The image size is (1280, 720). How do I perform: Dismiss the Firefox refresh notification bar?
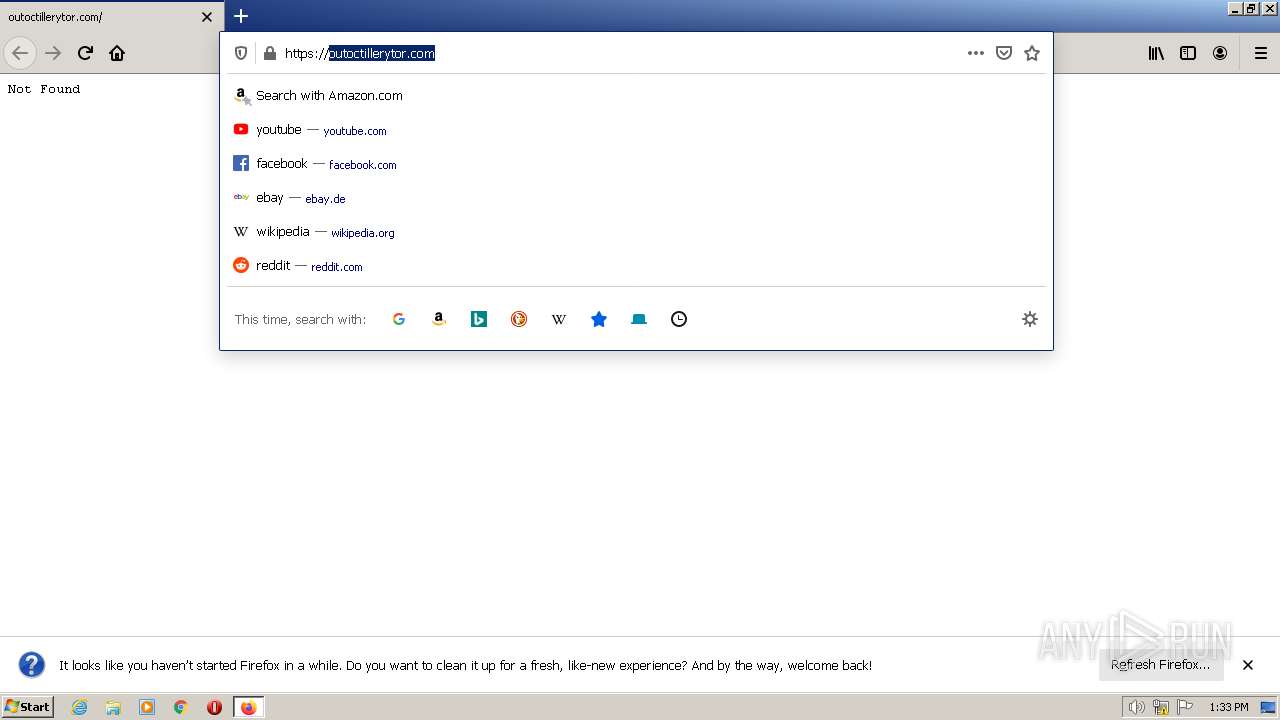(x=1248, y=665)
